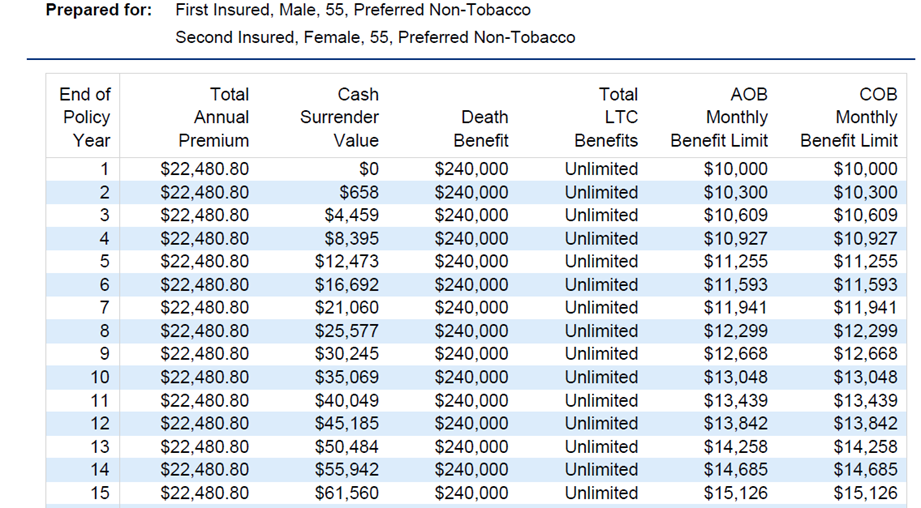Select the Second Insured details line
This screenshot has height=508, width=921.
point(375,38)
